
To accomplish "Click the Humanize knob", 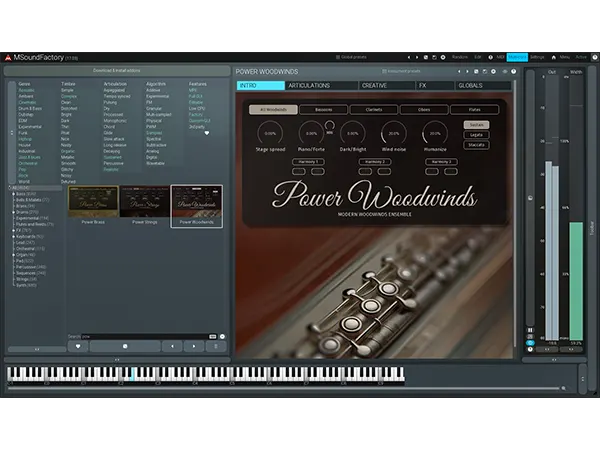I will [x=435, y=133].
